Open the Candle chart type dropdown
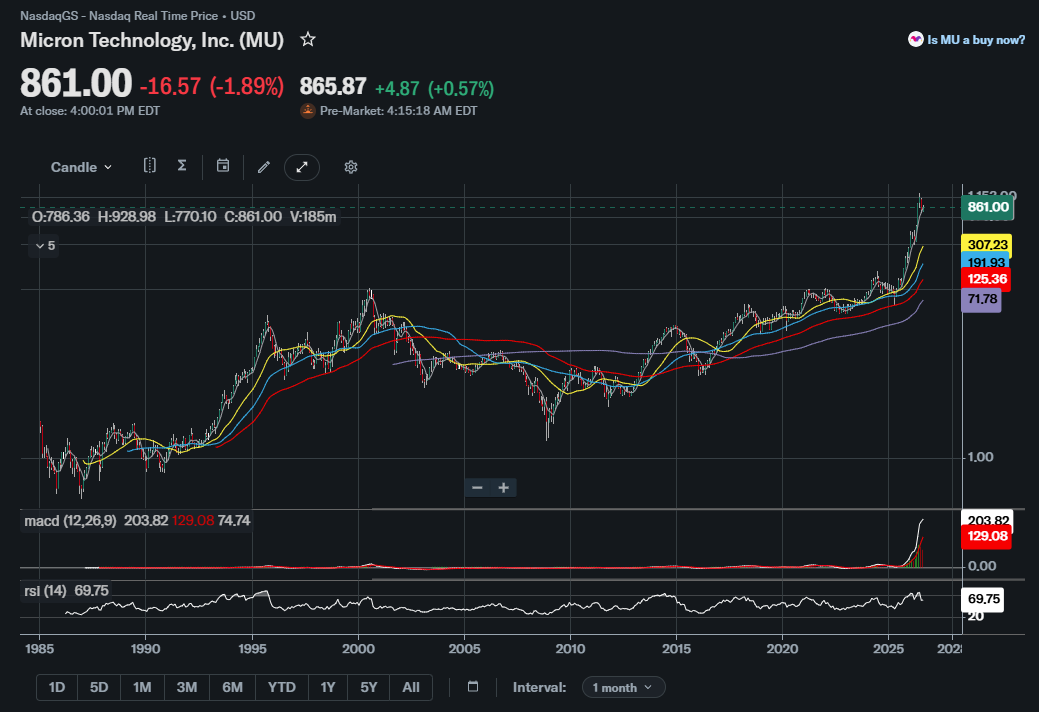This screenshot has width=1039, height=712. pos(81,167)
